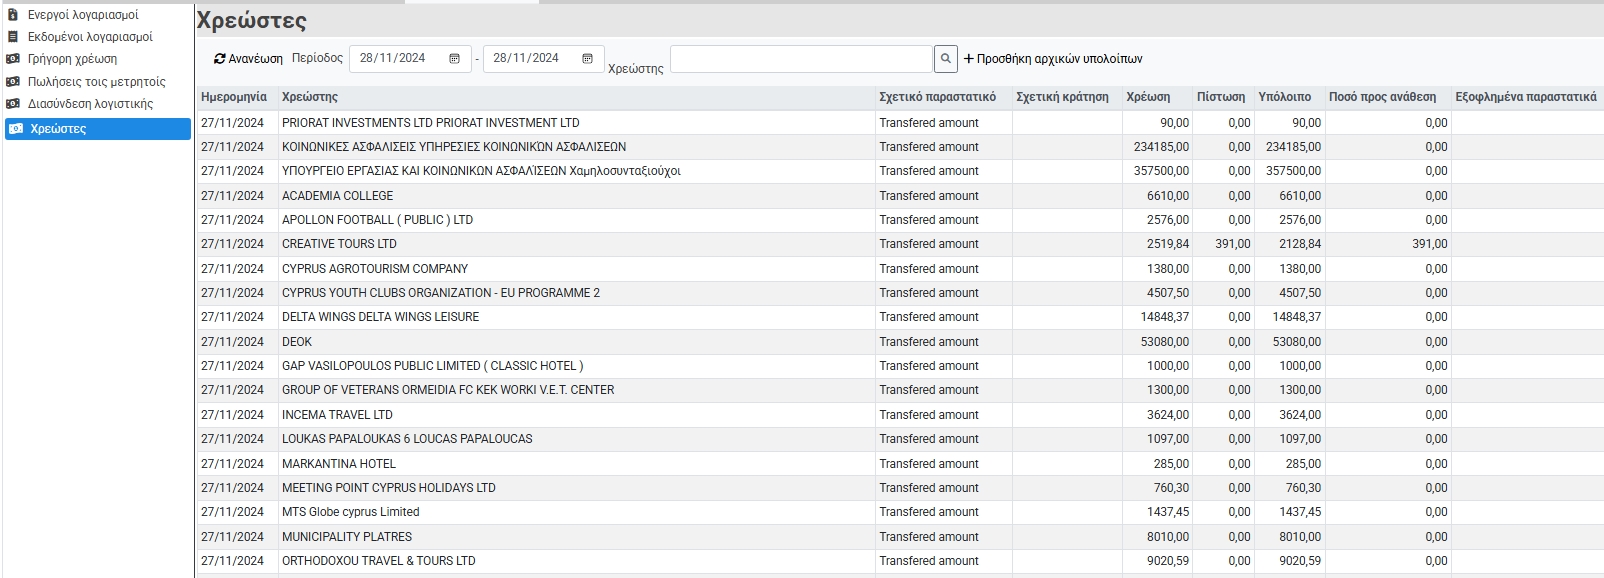Select ACADEMIA COLLEGE row
Image resolution: width=1604 pixels, height=578 pixels.
[900, 196]
